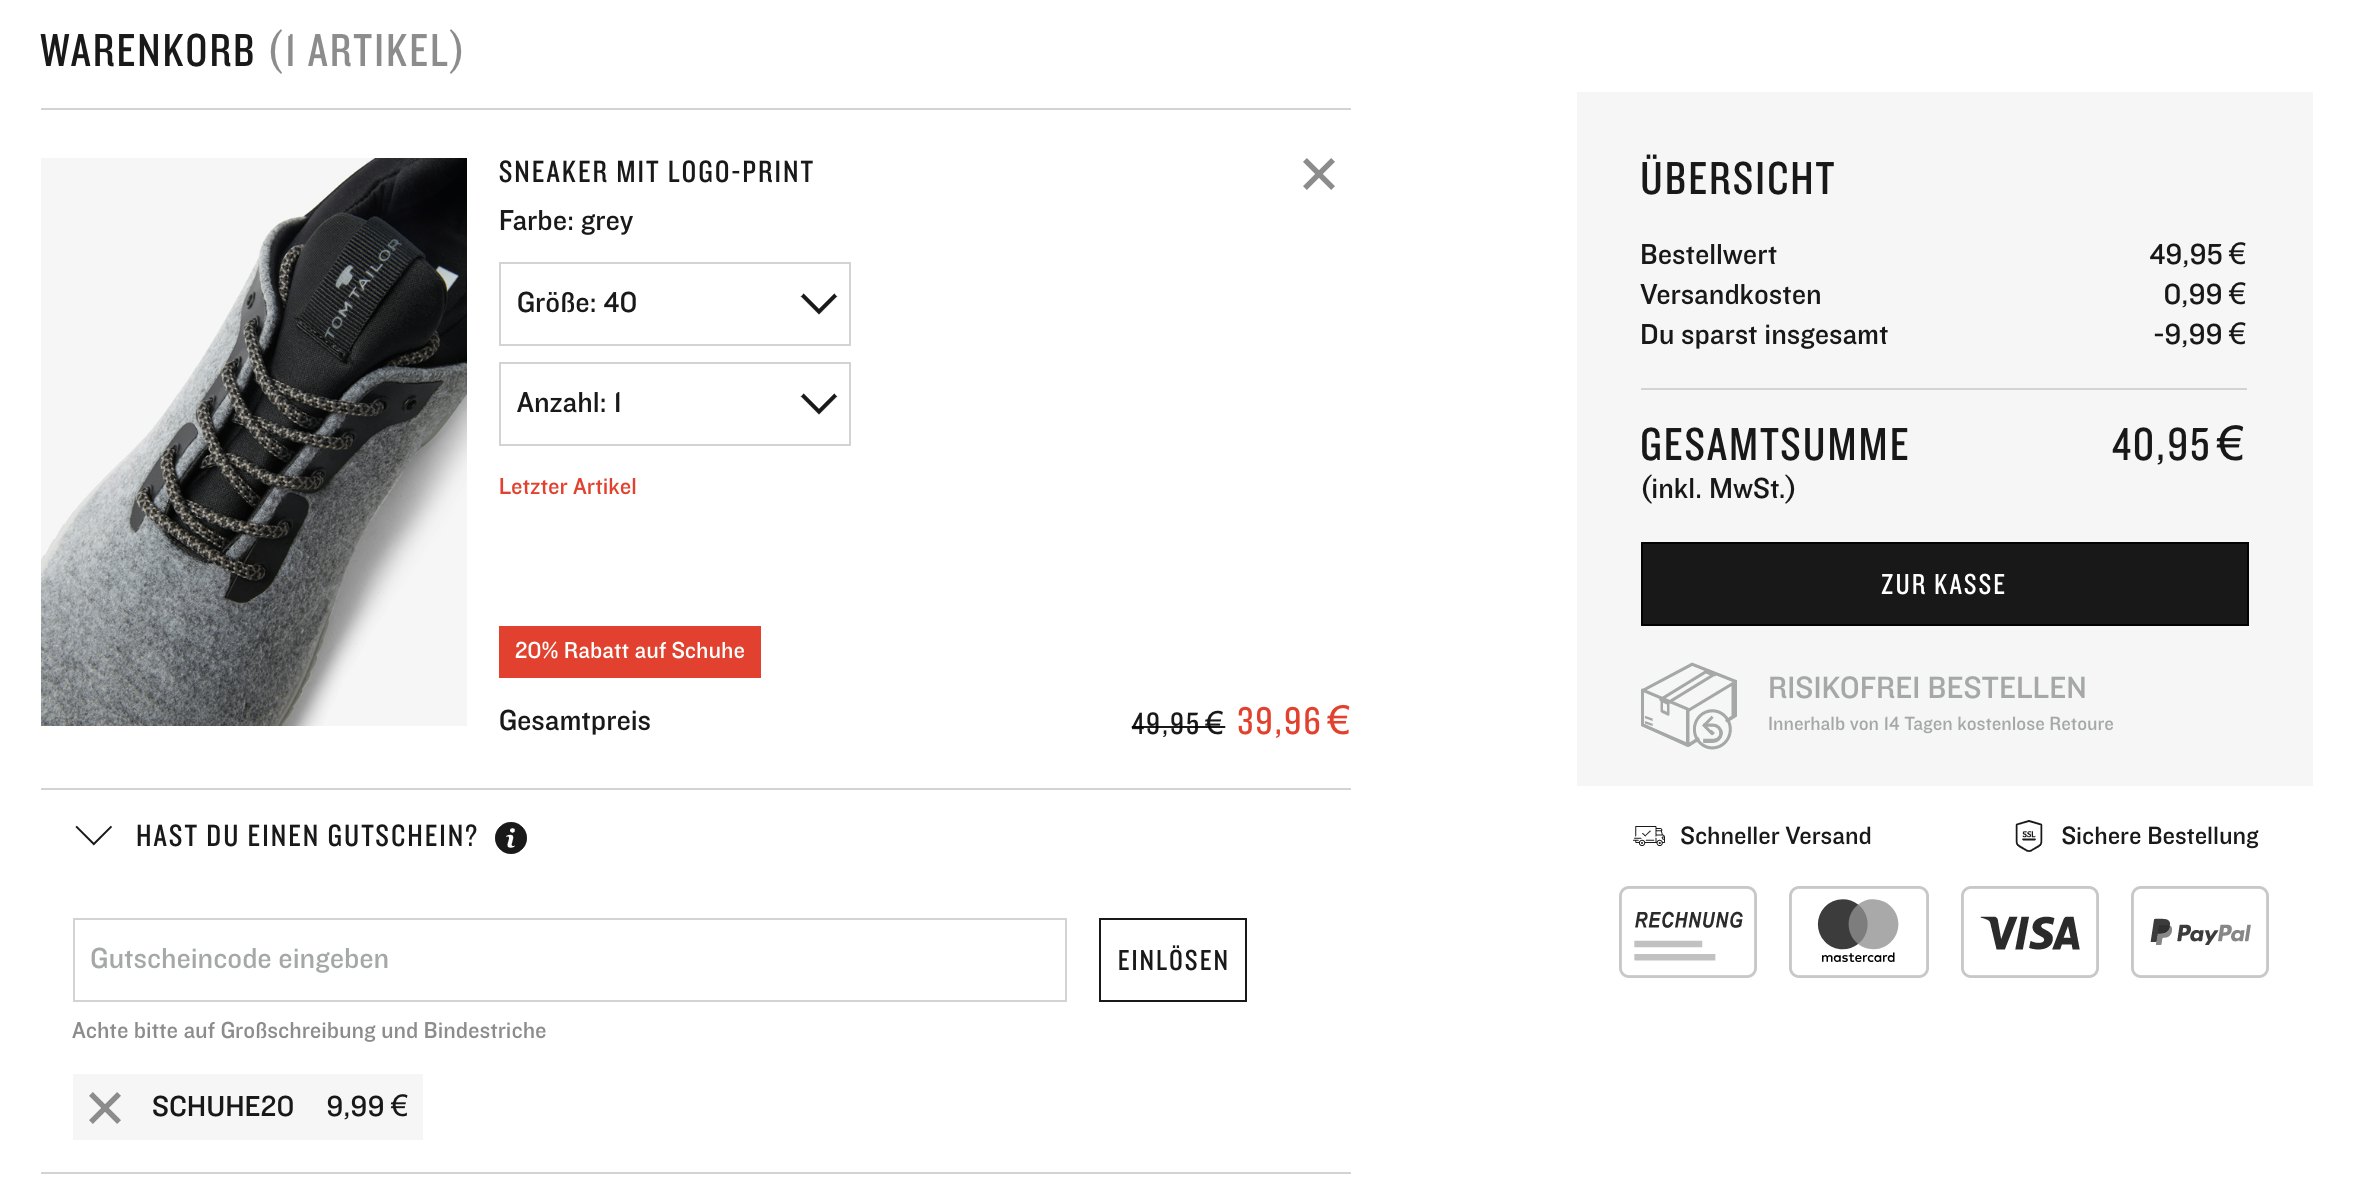
Task: Open the Größe 40 size dropdown
Action: tap(675, 304)
